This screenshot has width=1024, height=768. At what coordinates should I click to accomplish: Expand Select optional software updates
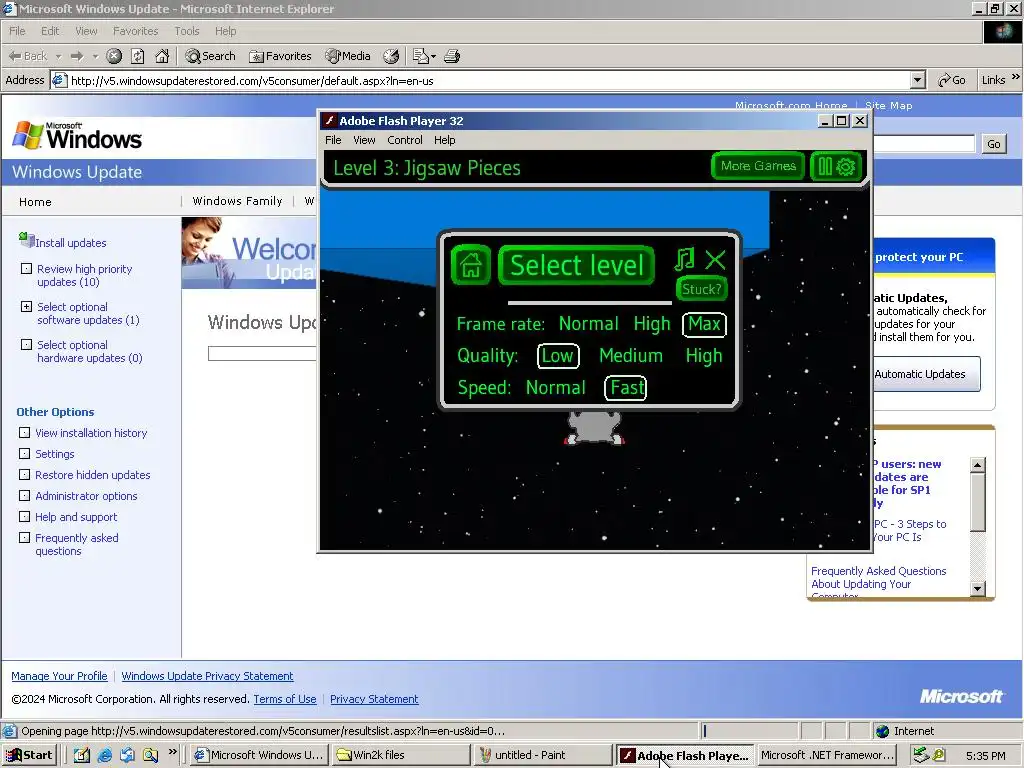tap(26, 306)
